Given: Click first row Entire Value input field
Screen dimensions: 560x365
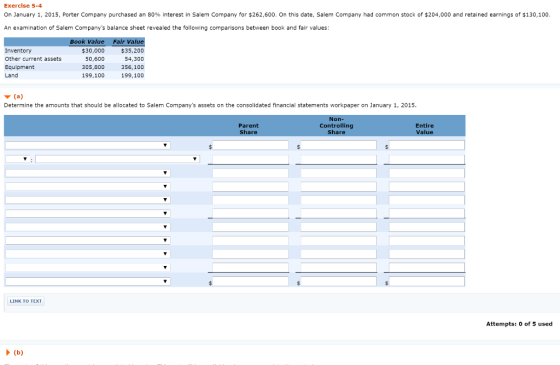Looking at the screenshot, I should pyautogui.click(x=427, y=145).
